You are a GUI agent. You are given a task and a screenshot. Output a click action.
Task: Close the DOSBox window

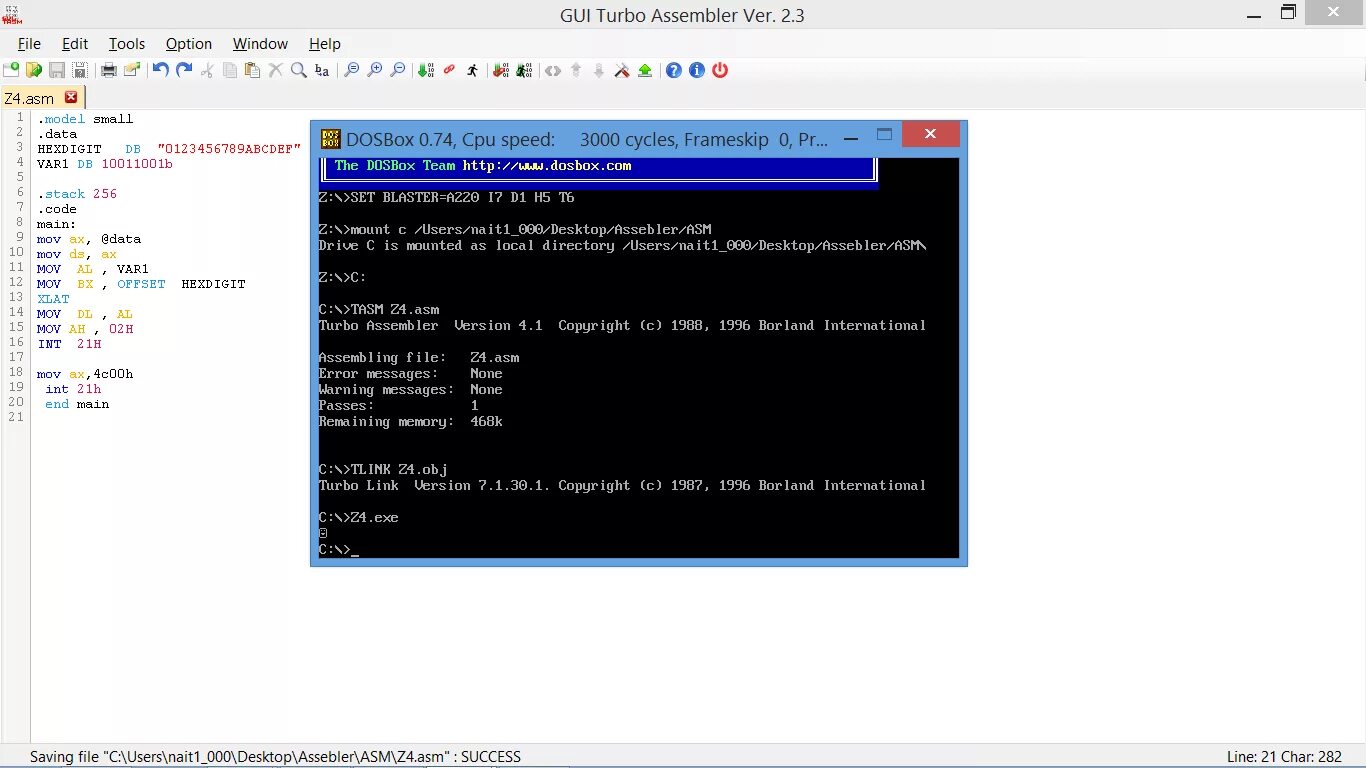tap(930, 134)
